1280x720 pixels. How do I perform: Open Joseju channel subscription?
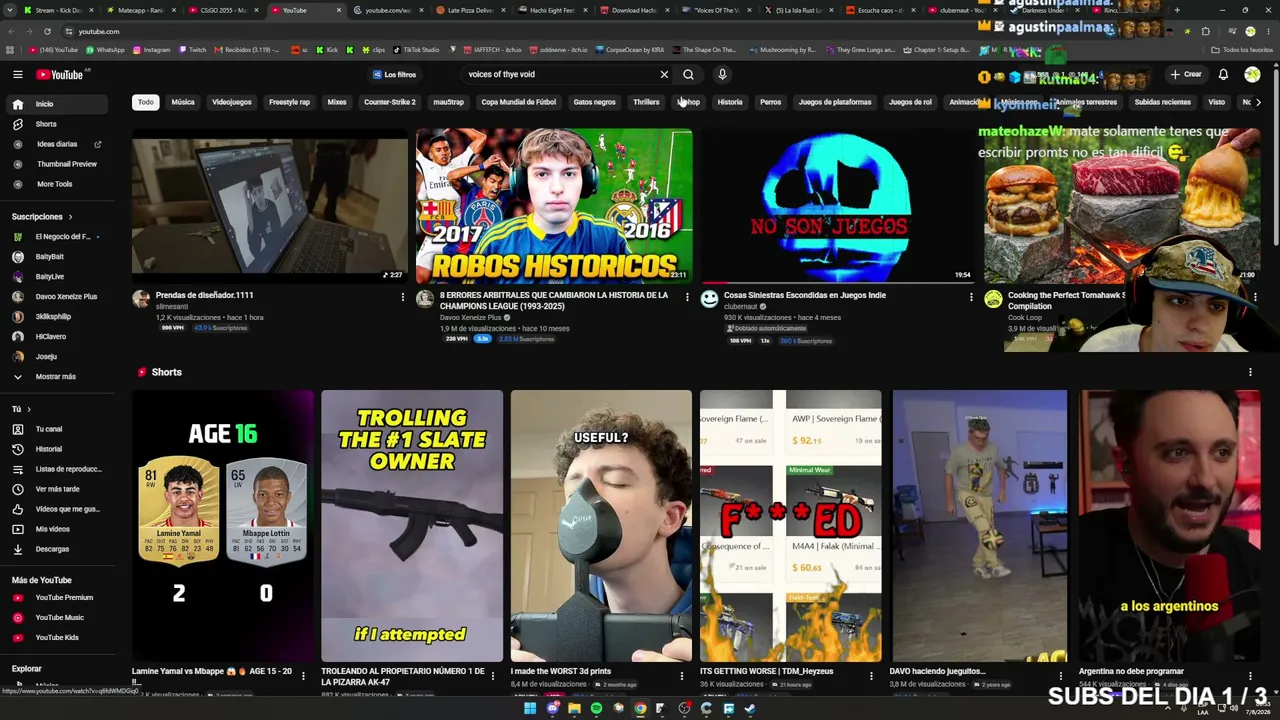click(57, 357)
